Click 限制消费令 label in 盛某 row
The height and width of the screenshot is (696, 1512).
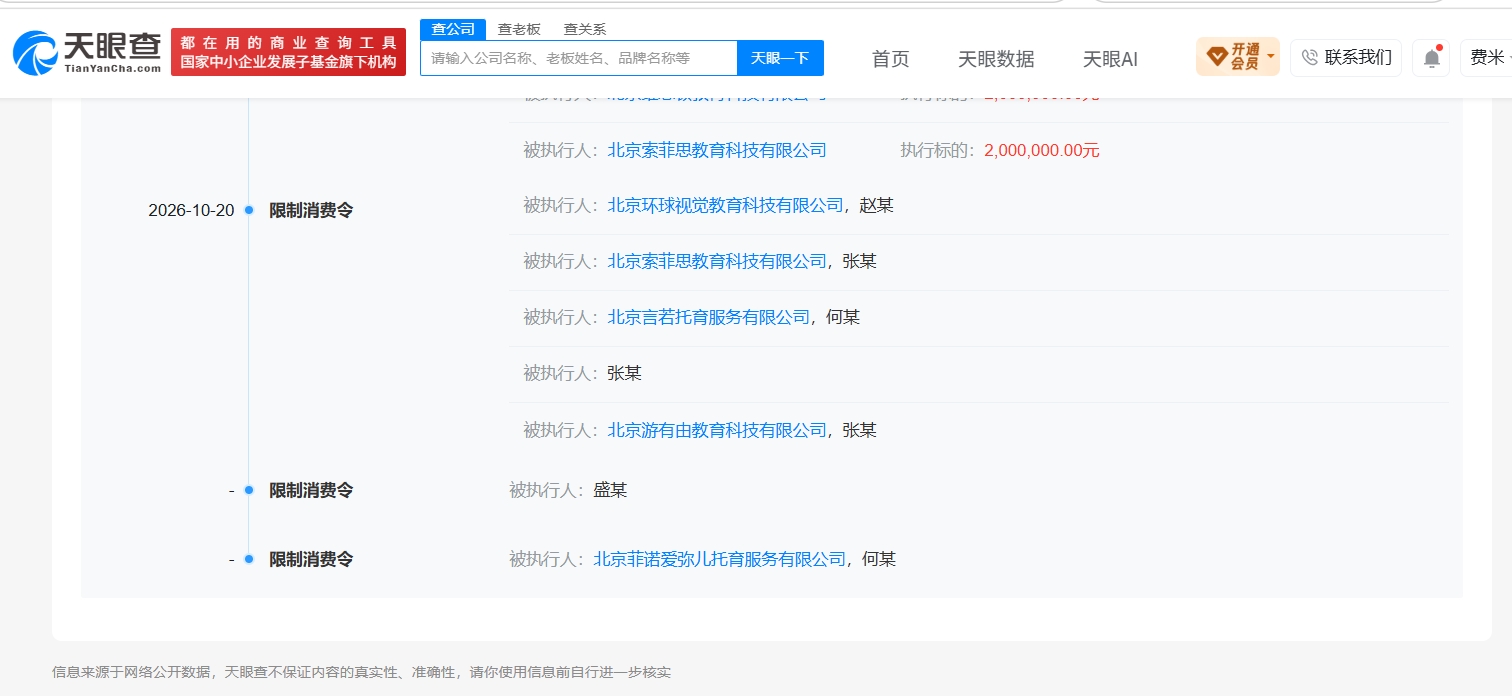pos(311,490)
